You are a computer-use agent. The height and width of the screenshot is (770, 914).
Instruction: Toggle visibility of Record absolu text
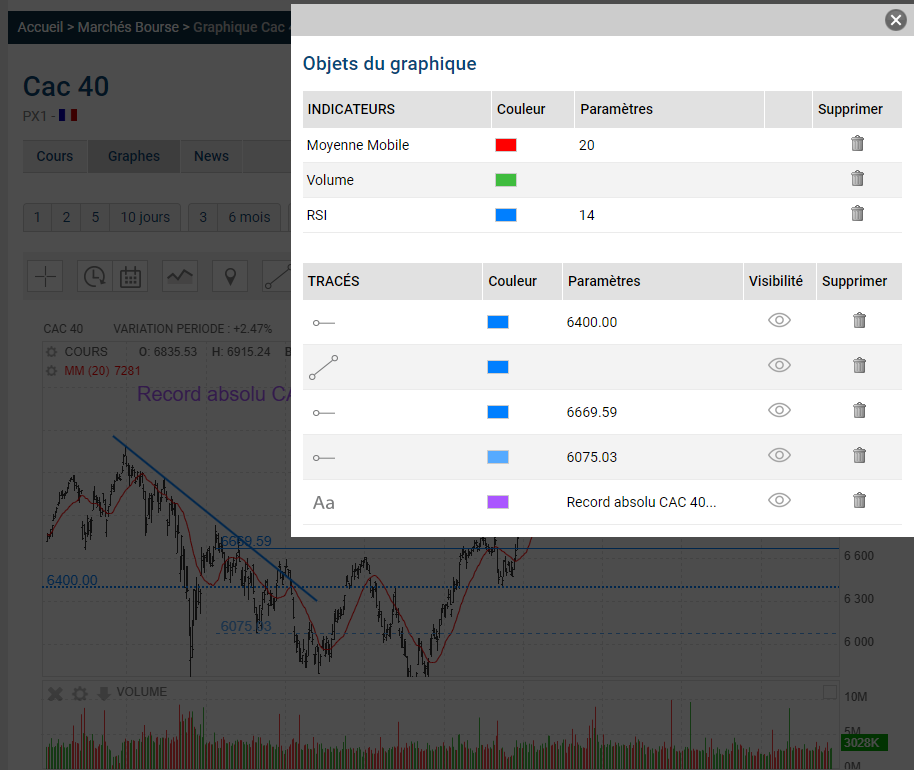pyautogui.click(x=779, y=500)
